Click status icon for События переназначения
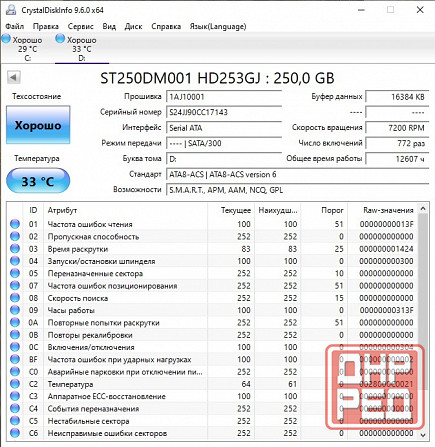 pyautogui.click(x=15, y=409)
